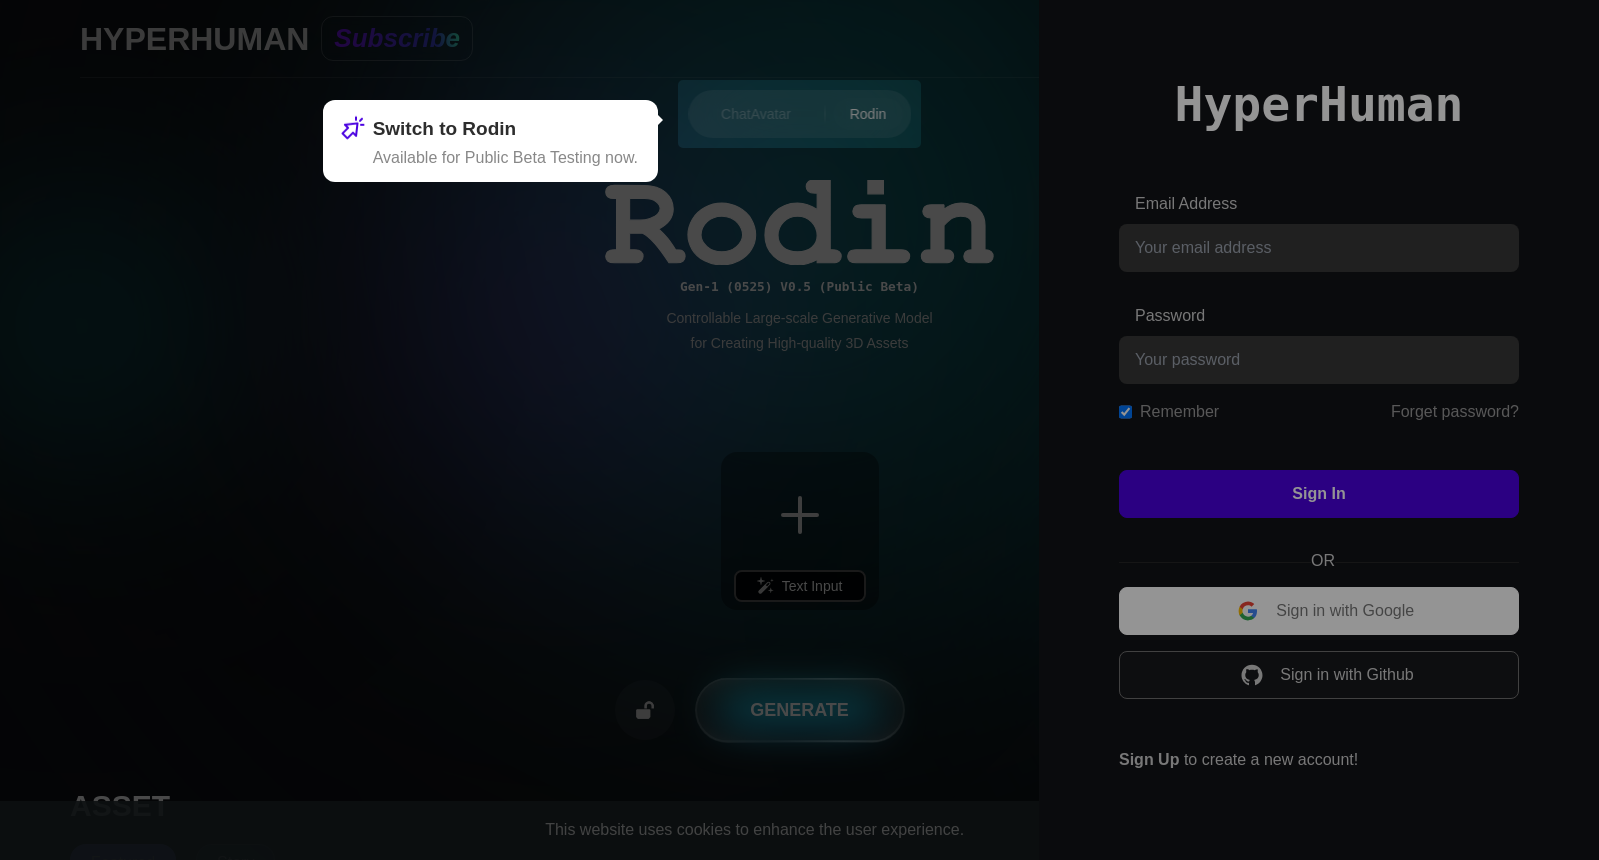Screen dimensions: 1599x860
Task: Click the Github logo icon
Action: pyautogui.click(x=1252, y=675)
